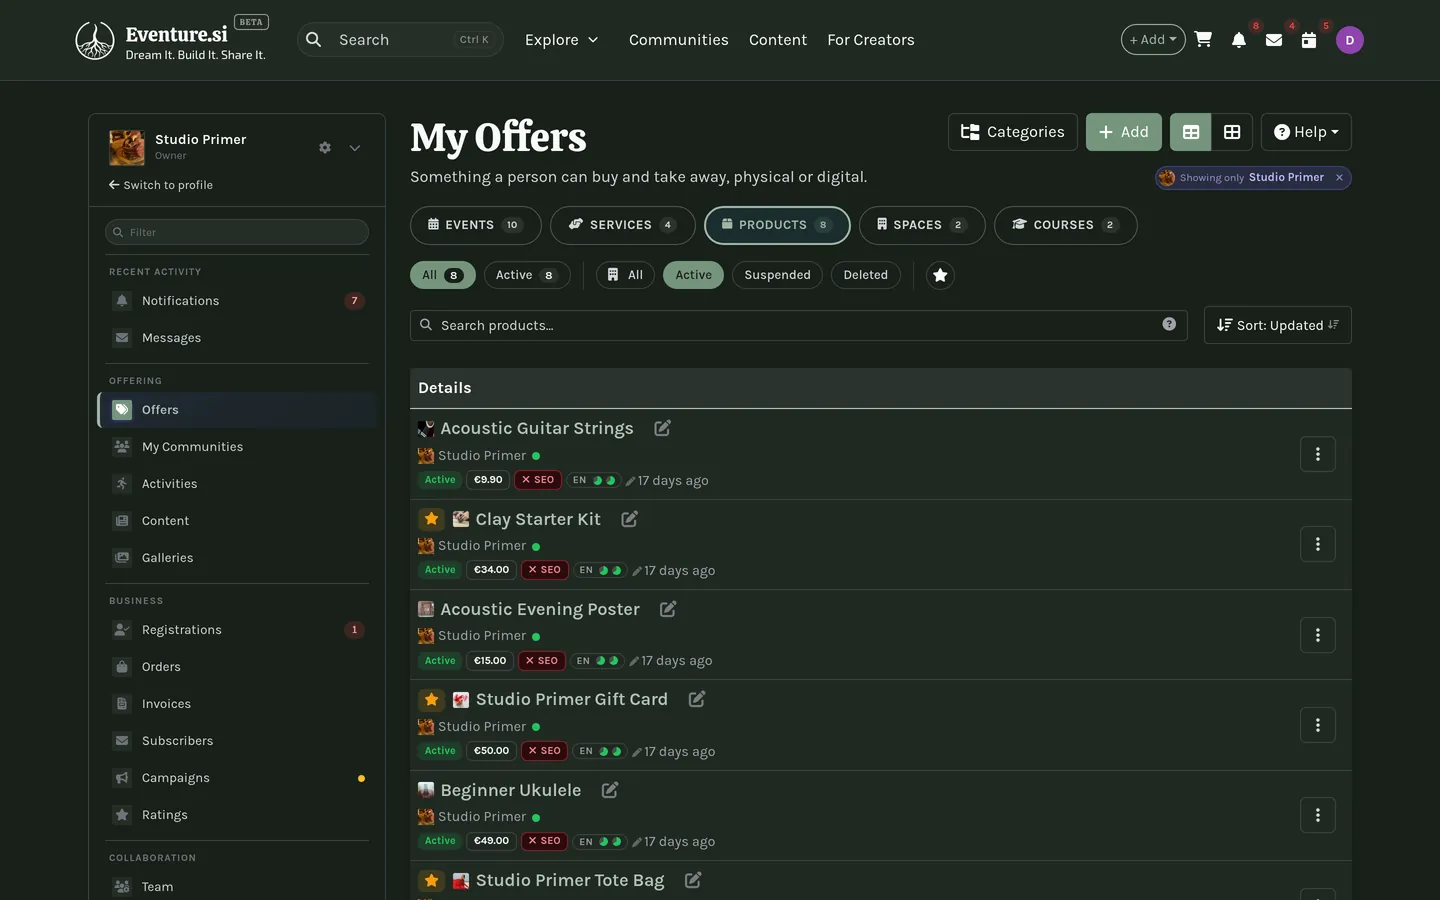Switch to grid card view
The height and width of the screenshot is (900, 1440).
(1232, 132)
